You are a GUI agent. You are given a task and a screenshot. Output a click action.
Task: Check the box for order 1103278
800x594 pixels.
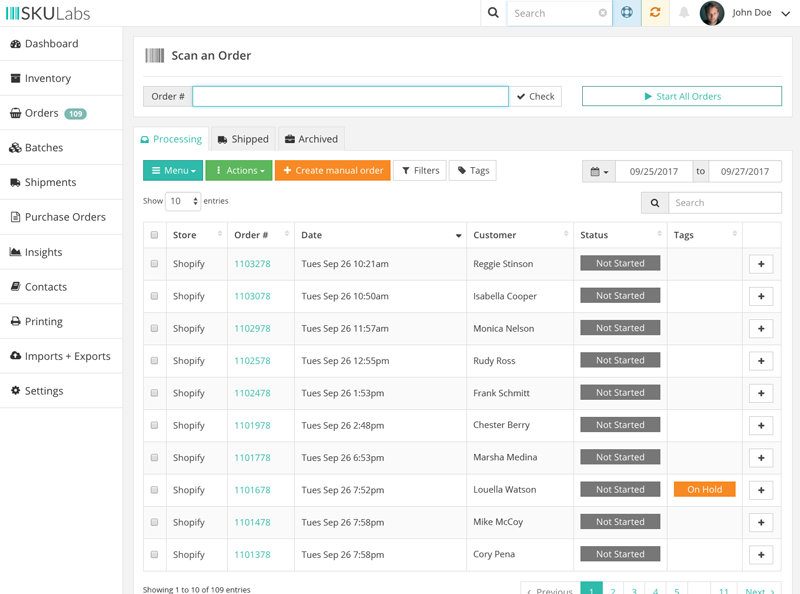click(x=155, y=264)
